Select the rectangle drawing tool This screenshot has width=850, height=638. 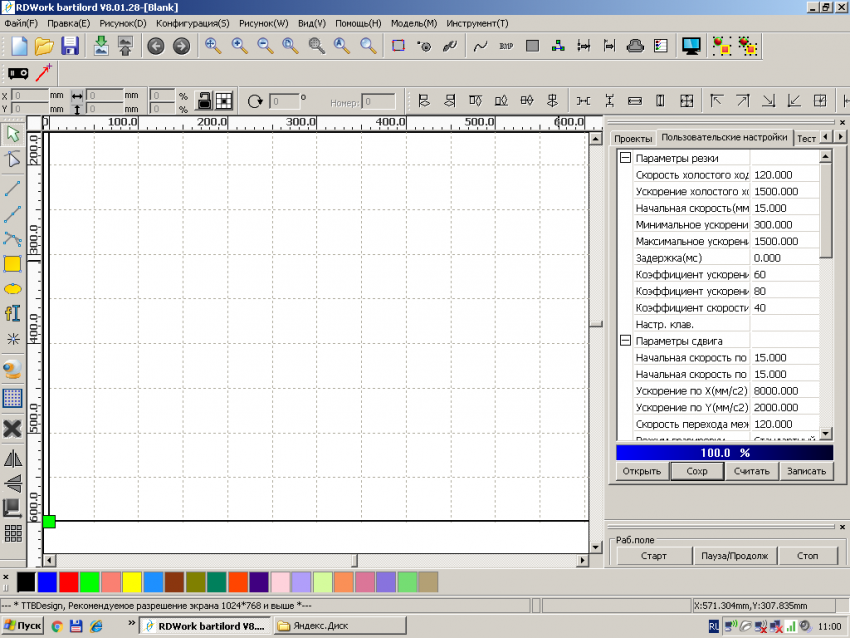coord(13,264)
